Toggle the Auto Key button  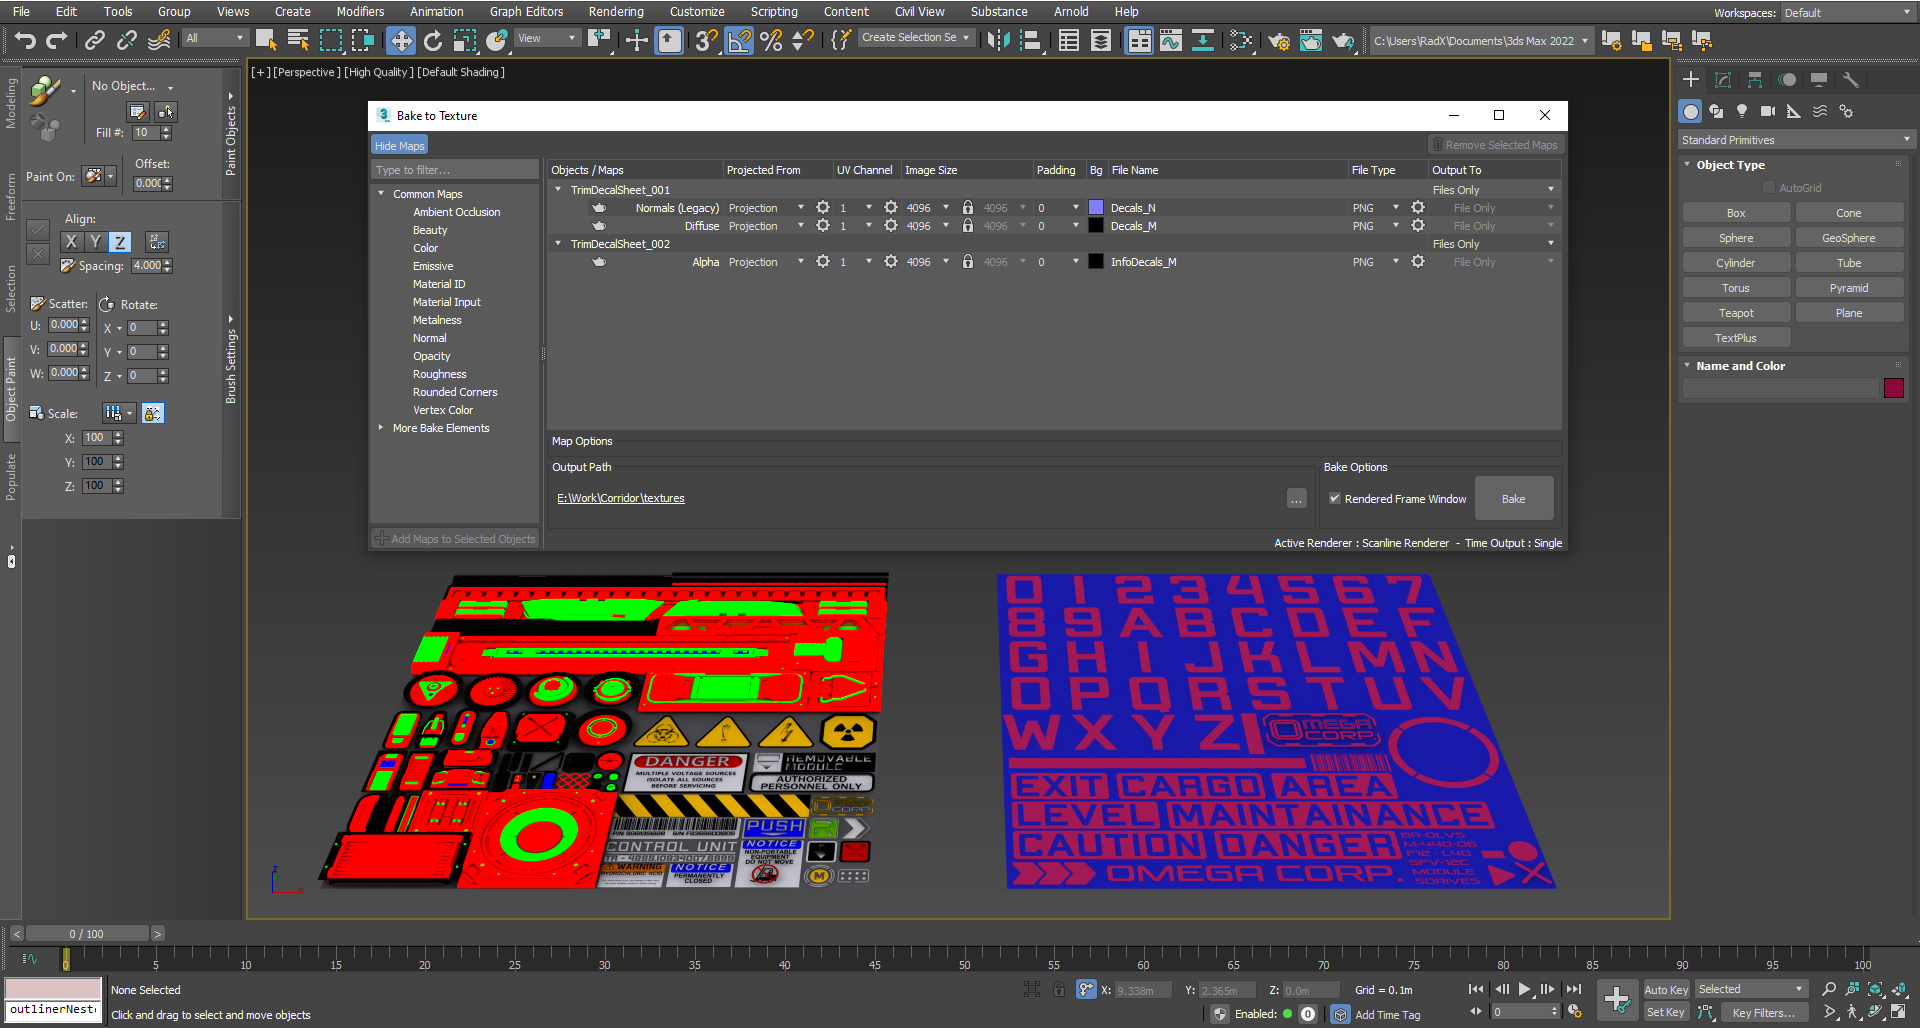[1665, 989]
